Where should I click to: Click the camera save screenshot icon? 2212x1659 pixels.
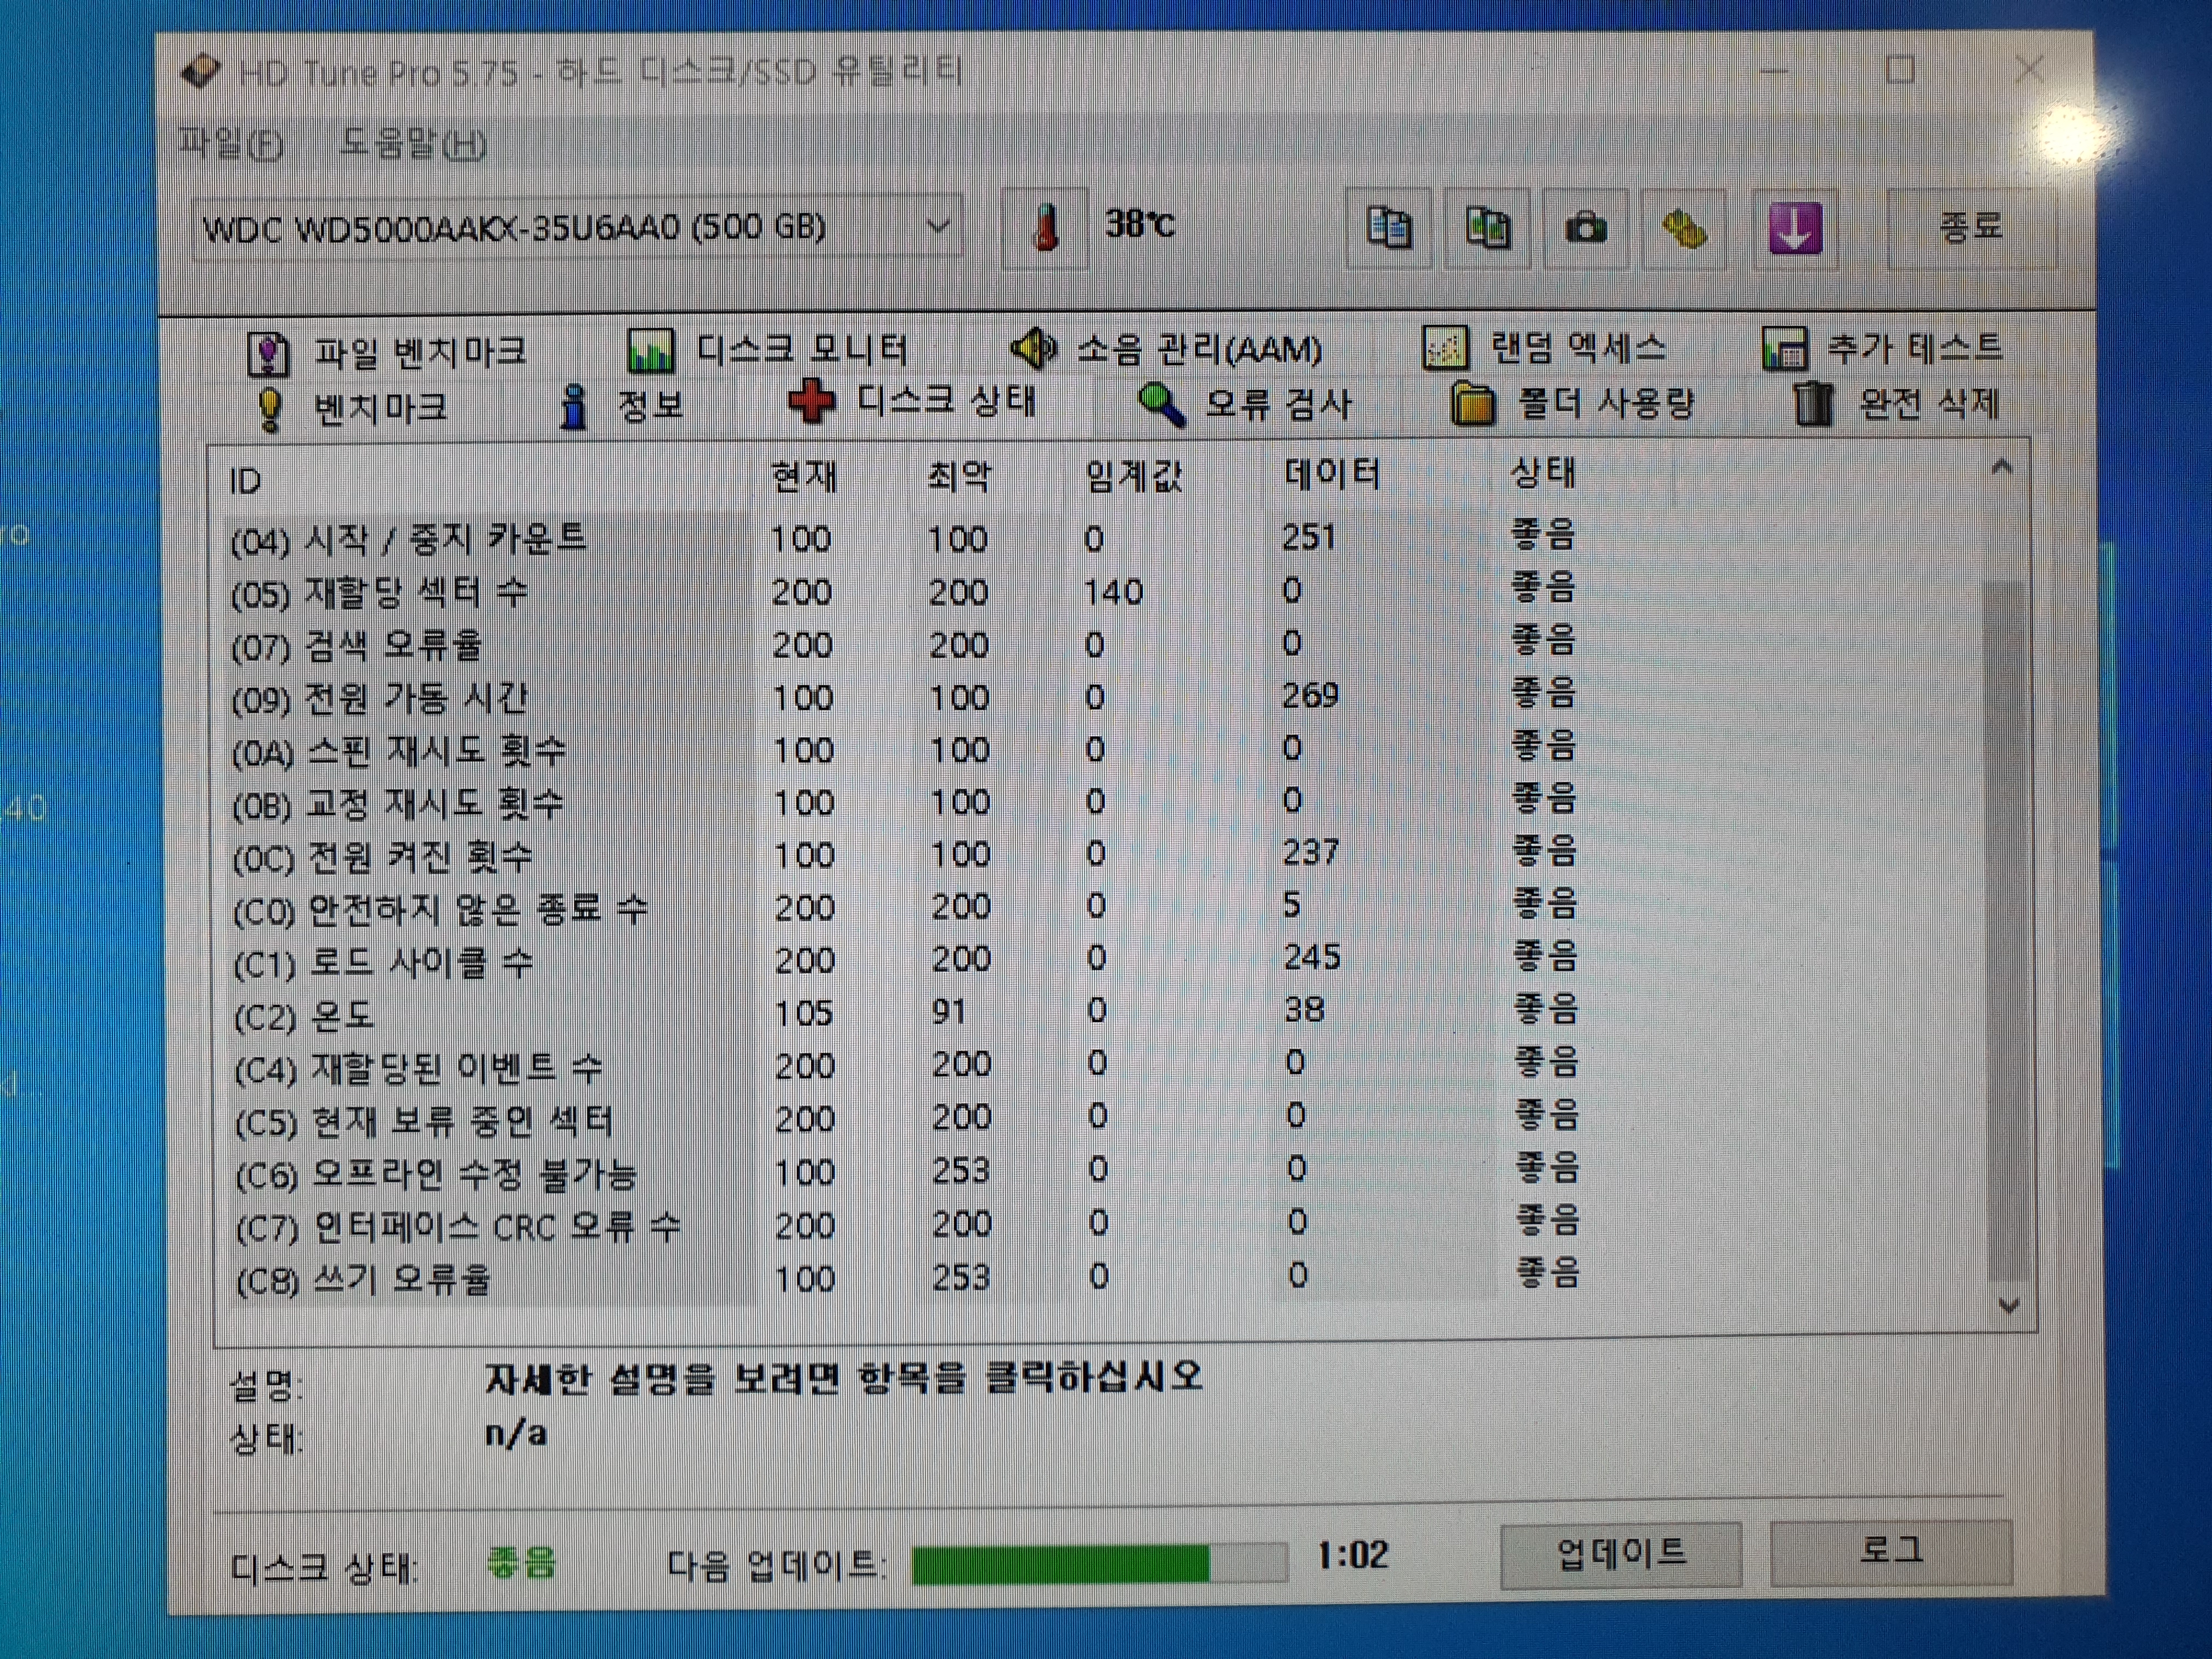point(1585,229)
